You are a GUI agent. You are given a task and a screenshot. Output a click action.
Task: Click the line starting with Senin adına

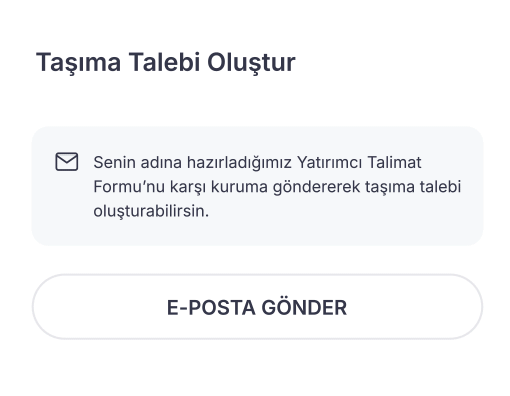click(x=257, y=163)
